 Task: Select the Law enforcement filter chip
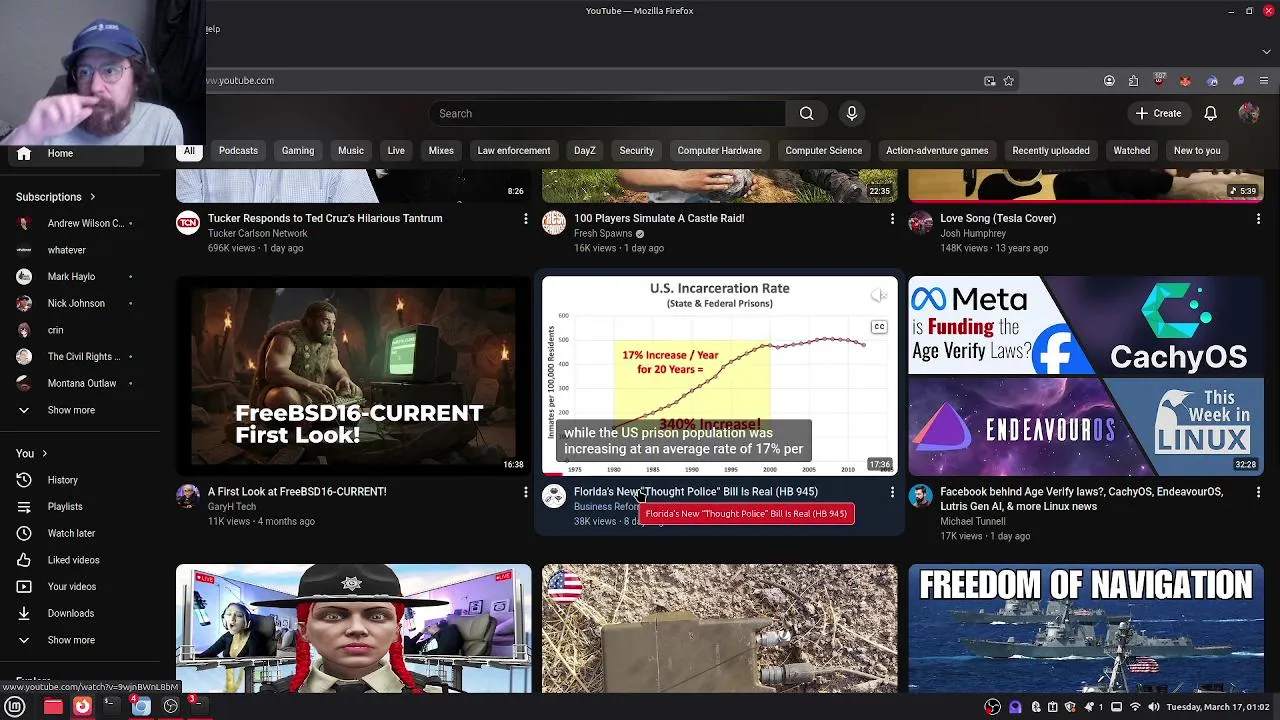pos(514,151)
